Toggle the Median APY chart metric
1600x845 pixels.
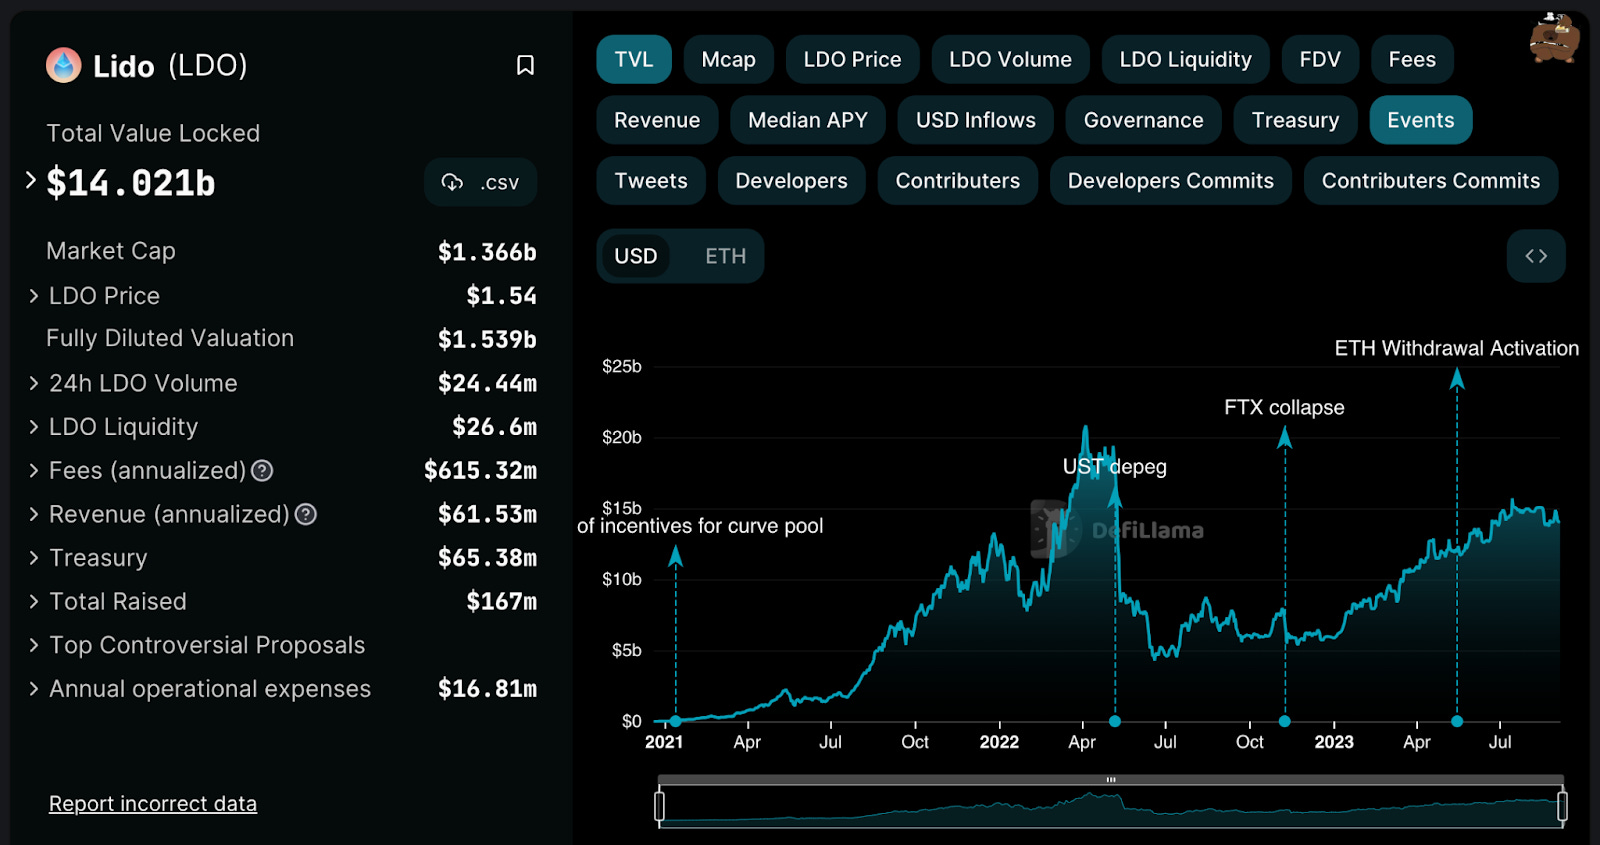(808, 120)
